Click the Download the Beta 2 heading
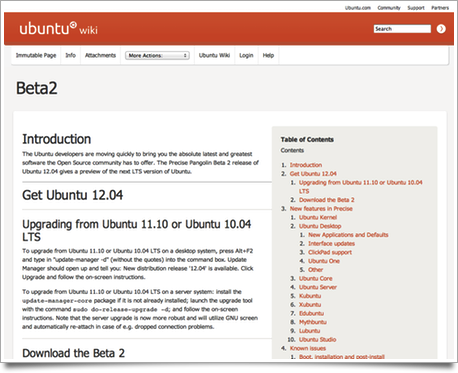 74,353
